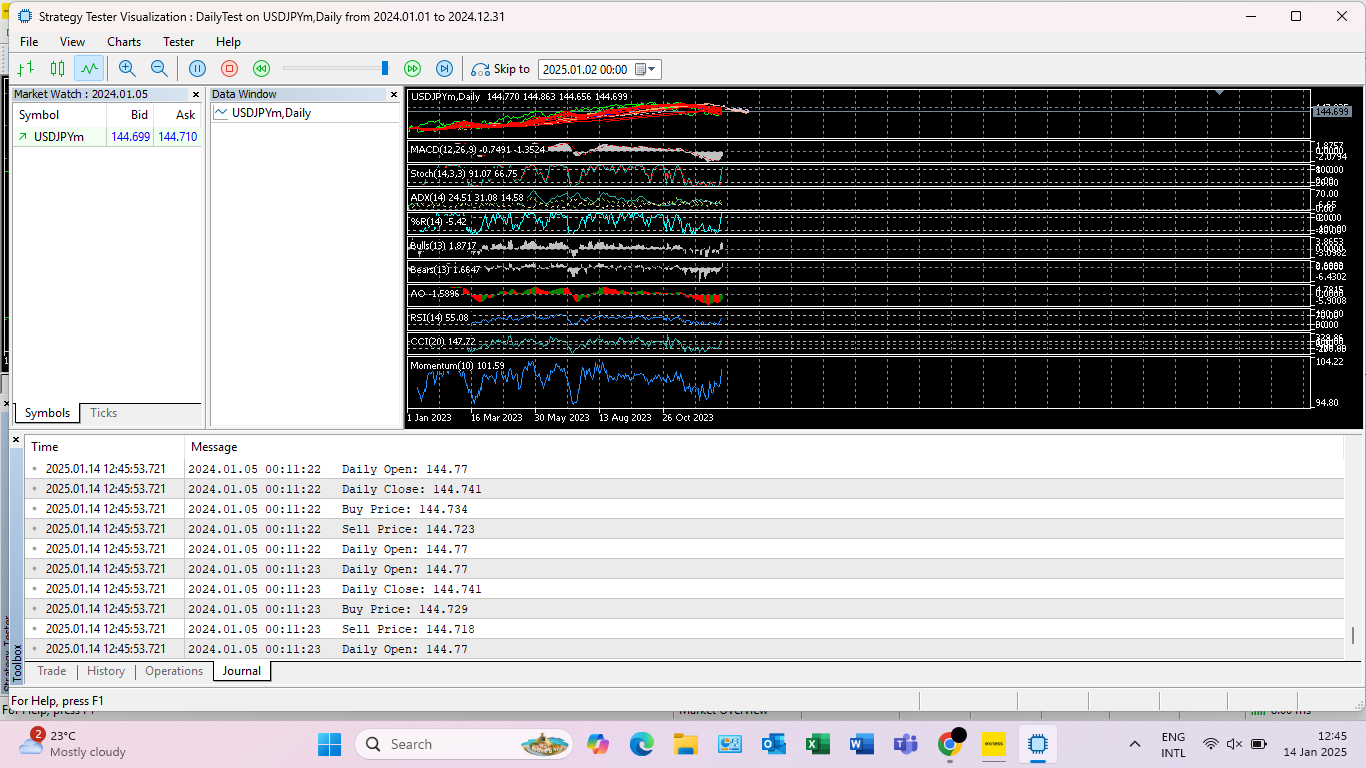Open the Windows Start menu

coord(329,744)
